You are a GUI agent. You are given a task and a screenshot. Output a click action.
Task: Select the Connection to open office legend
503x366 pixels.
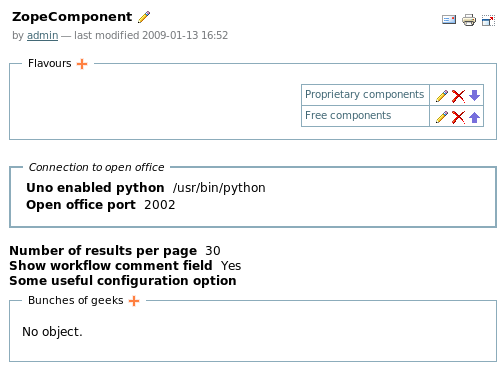[x=96, y=167]
